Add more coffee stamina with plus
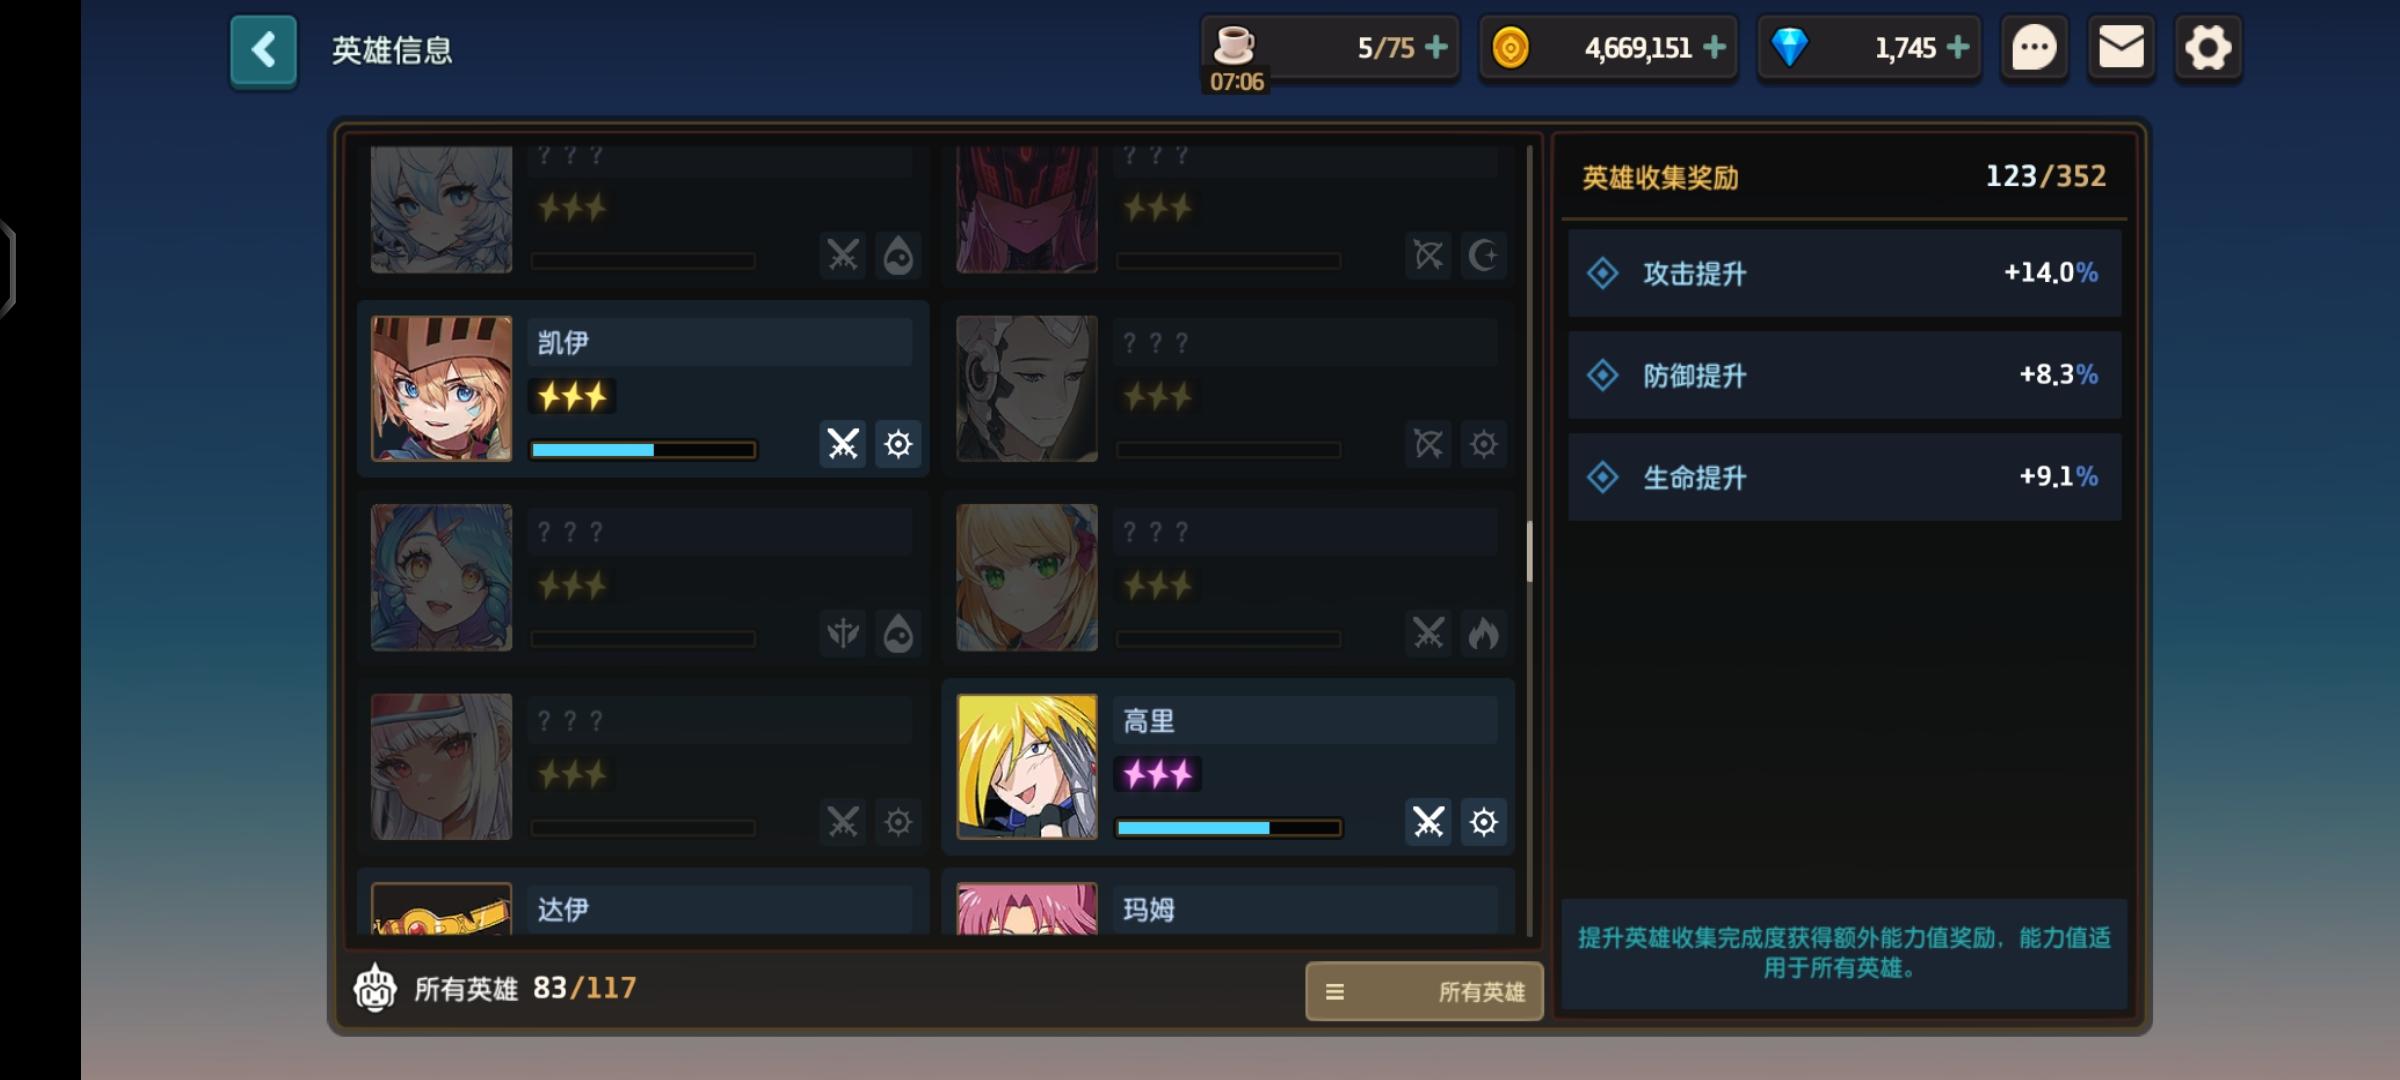 pos(1436,47)
